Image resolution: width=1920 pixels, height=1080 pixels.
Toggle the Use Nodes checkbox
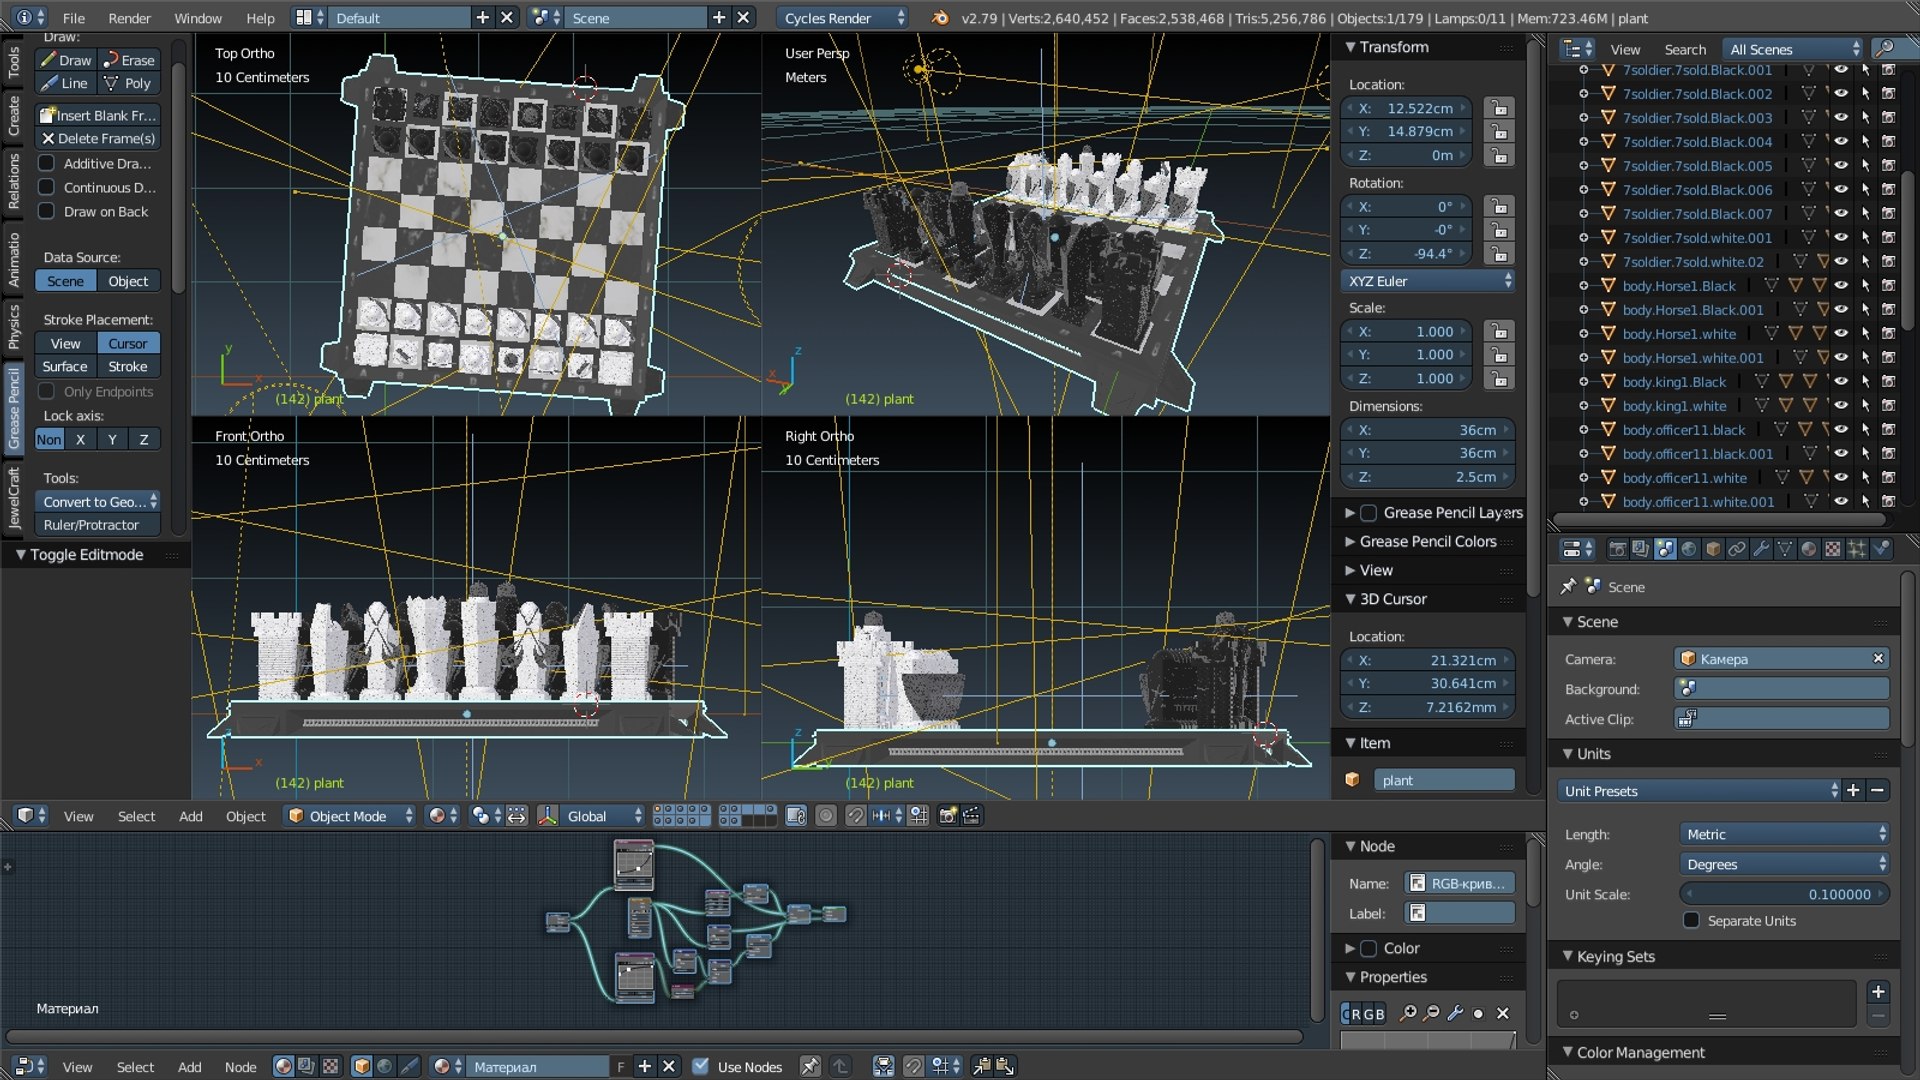(701, 1067)
